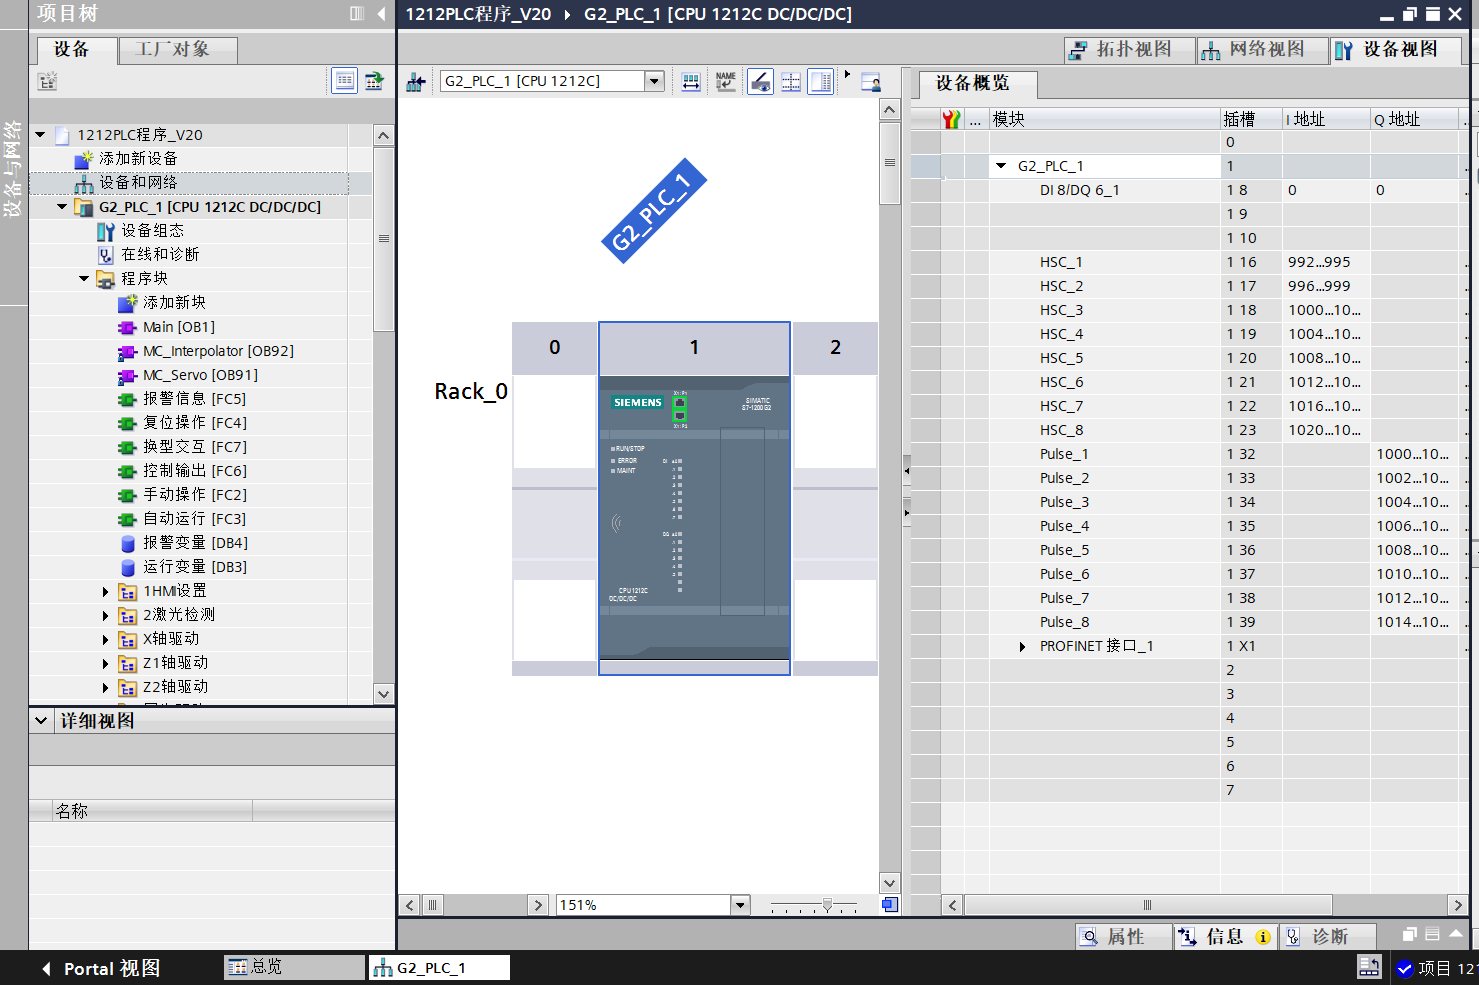Collapse the 程序块 program blocks folder
Viewport: 1479px width, 985px height.
pyautogui.click(x=84, y=279)
